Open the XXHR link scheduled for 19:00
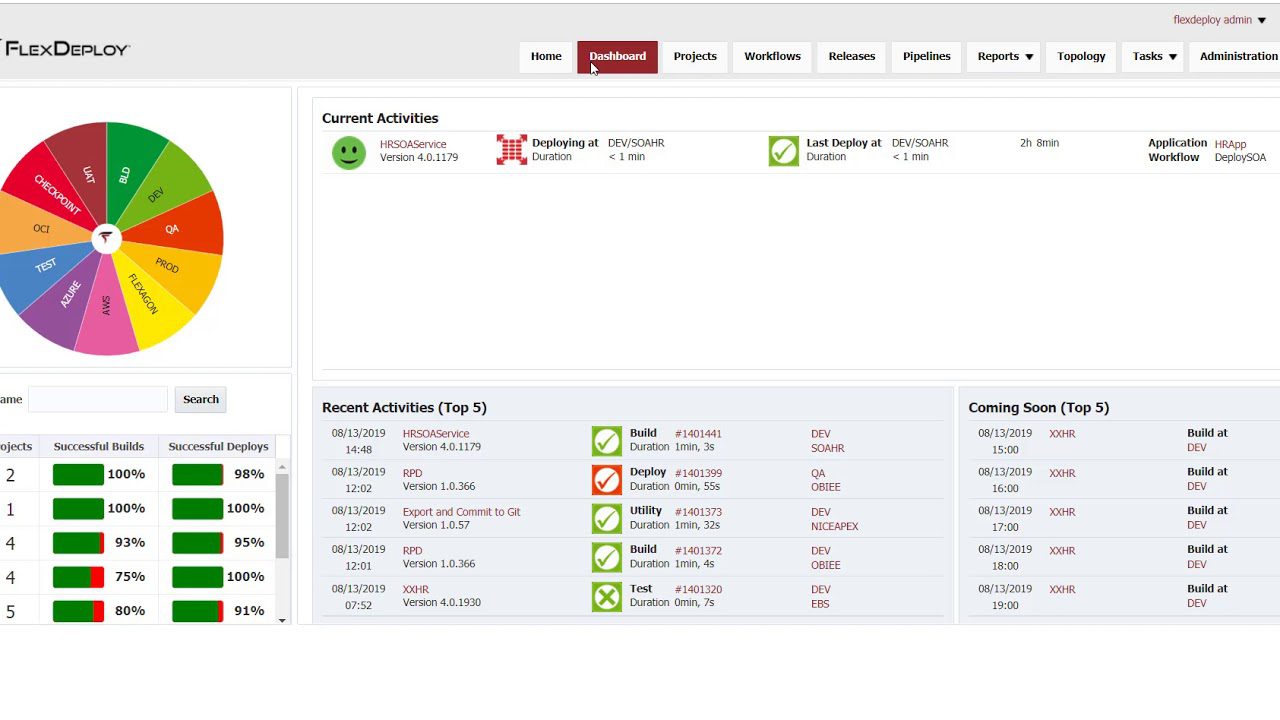Viewport: 1280px width, 720px height. (1062, 590)
